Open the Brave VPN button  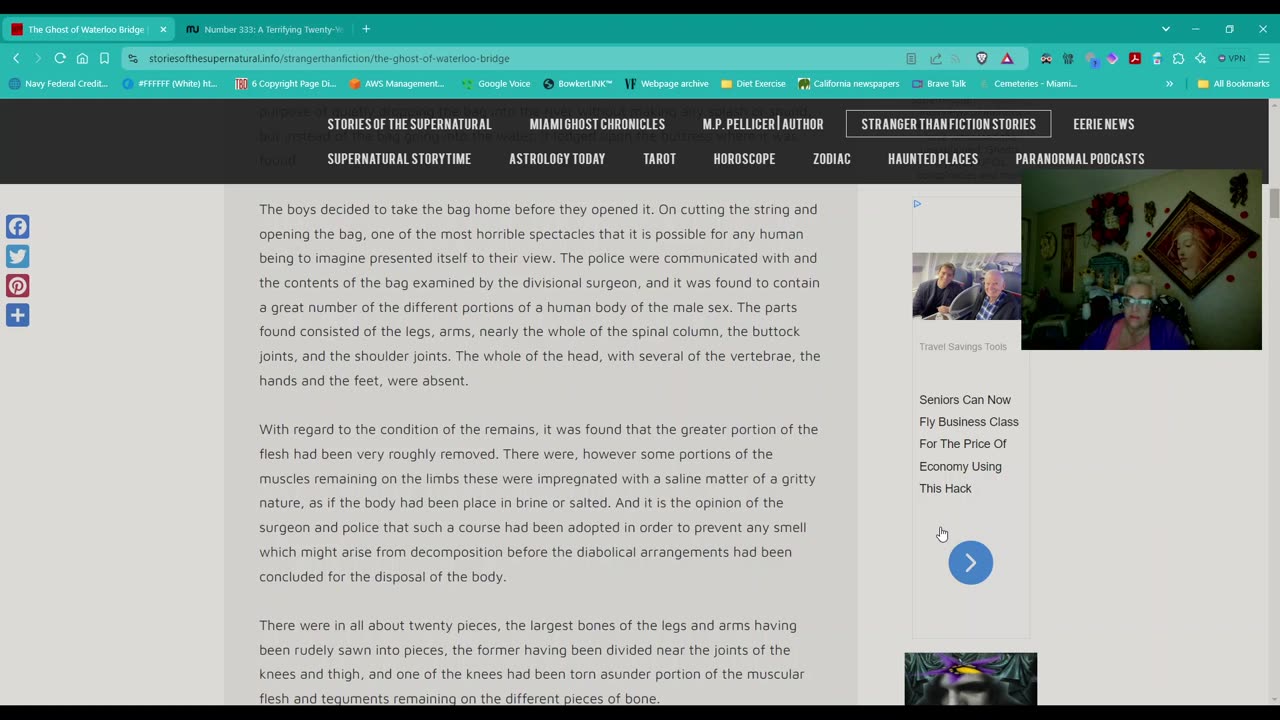coord(1232,58)
